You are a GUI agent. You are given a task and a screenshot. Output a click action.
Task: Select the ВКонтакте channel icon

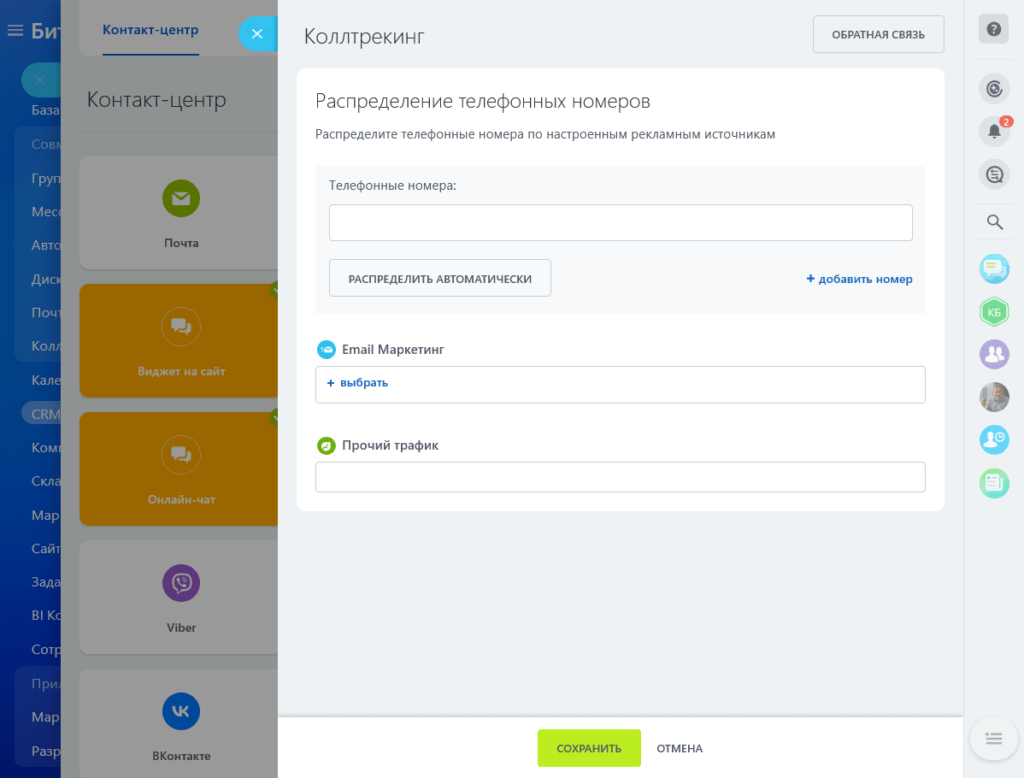[x=181, y=711]
